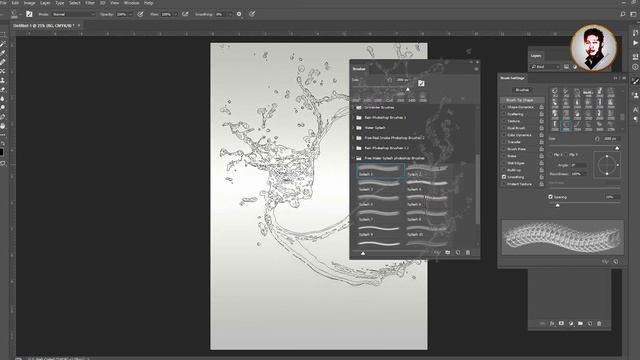640x360 pixels.
Task: Open the Select menu
Action: point(74,2)
